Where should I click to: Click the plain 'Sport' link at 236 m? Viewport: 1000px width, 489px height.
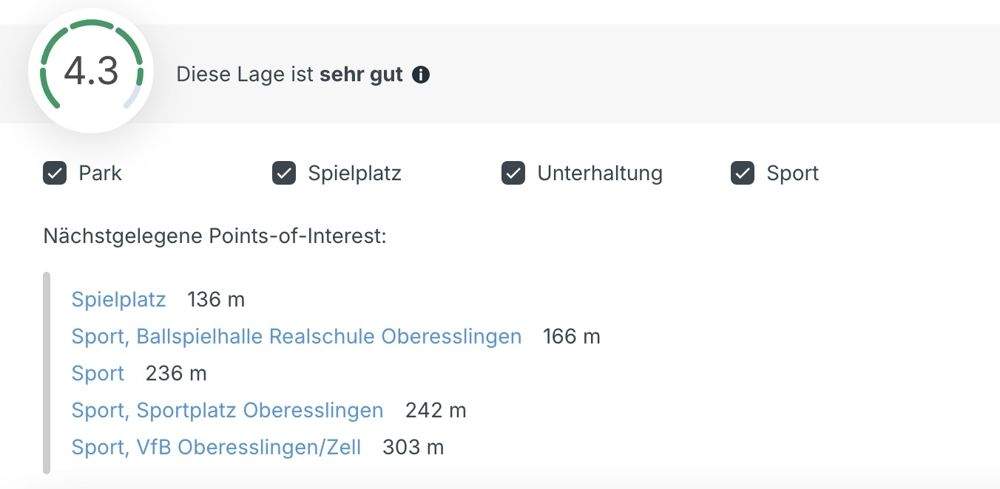coord(98,373)
